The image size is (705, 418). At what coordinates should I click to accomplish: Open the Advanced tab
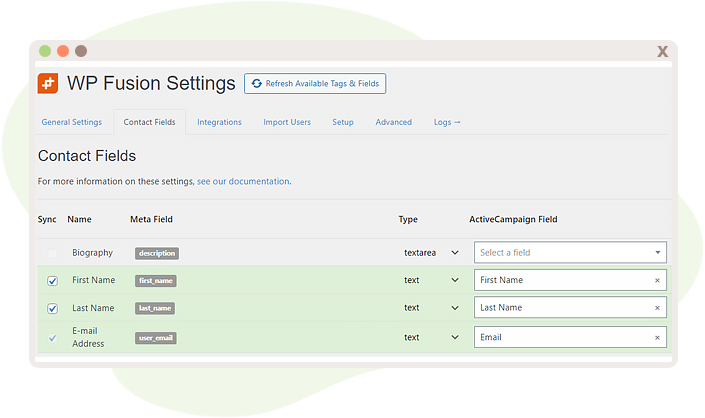(394, 122)
